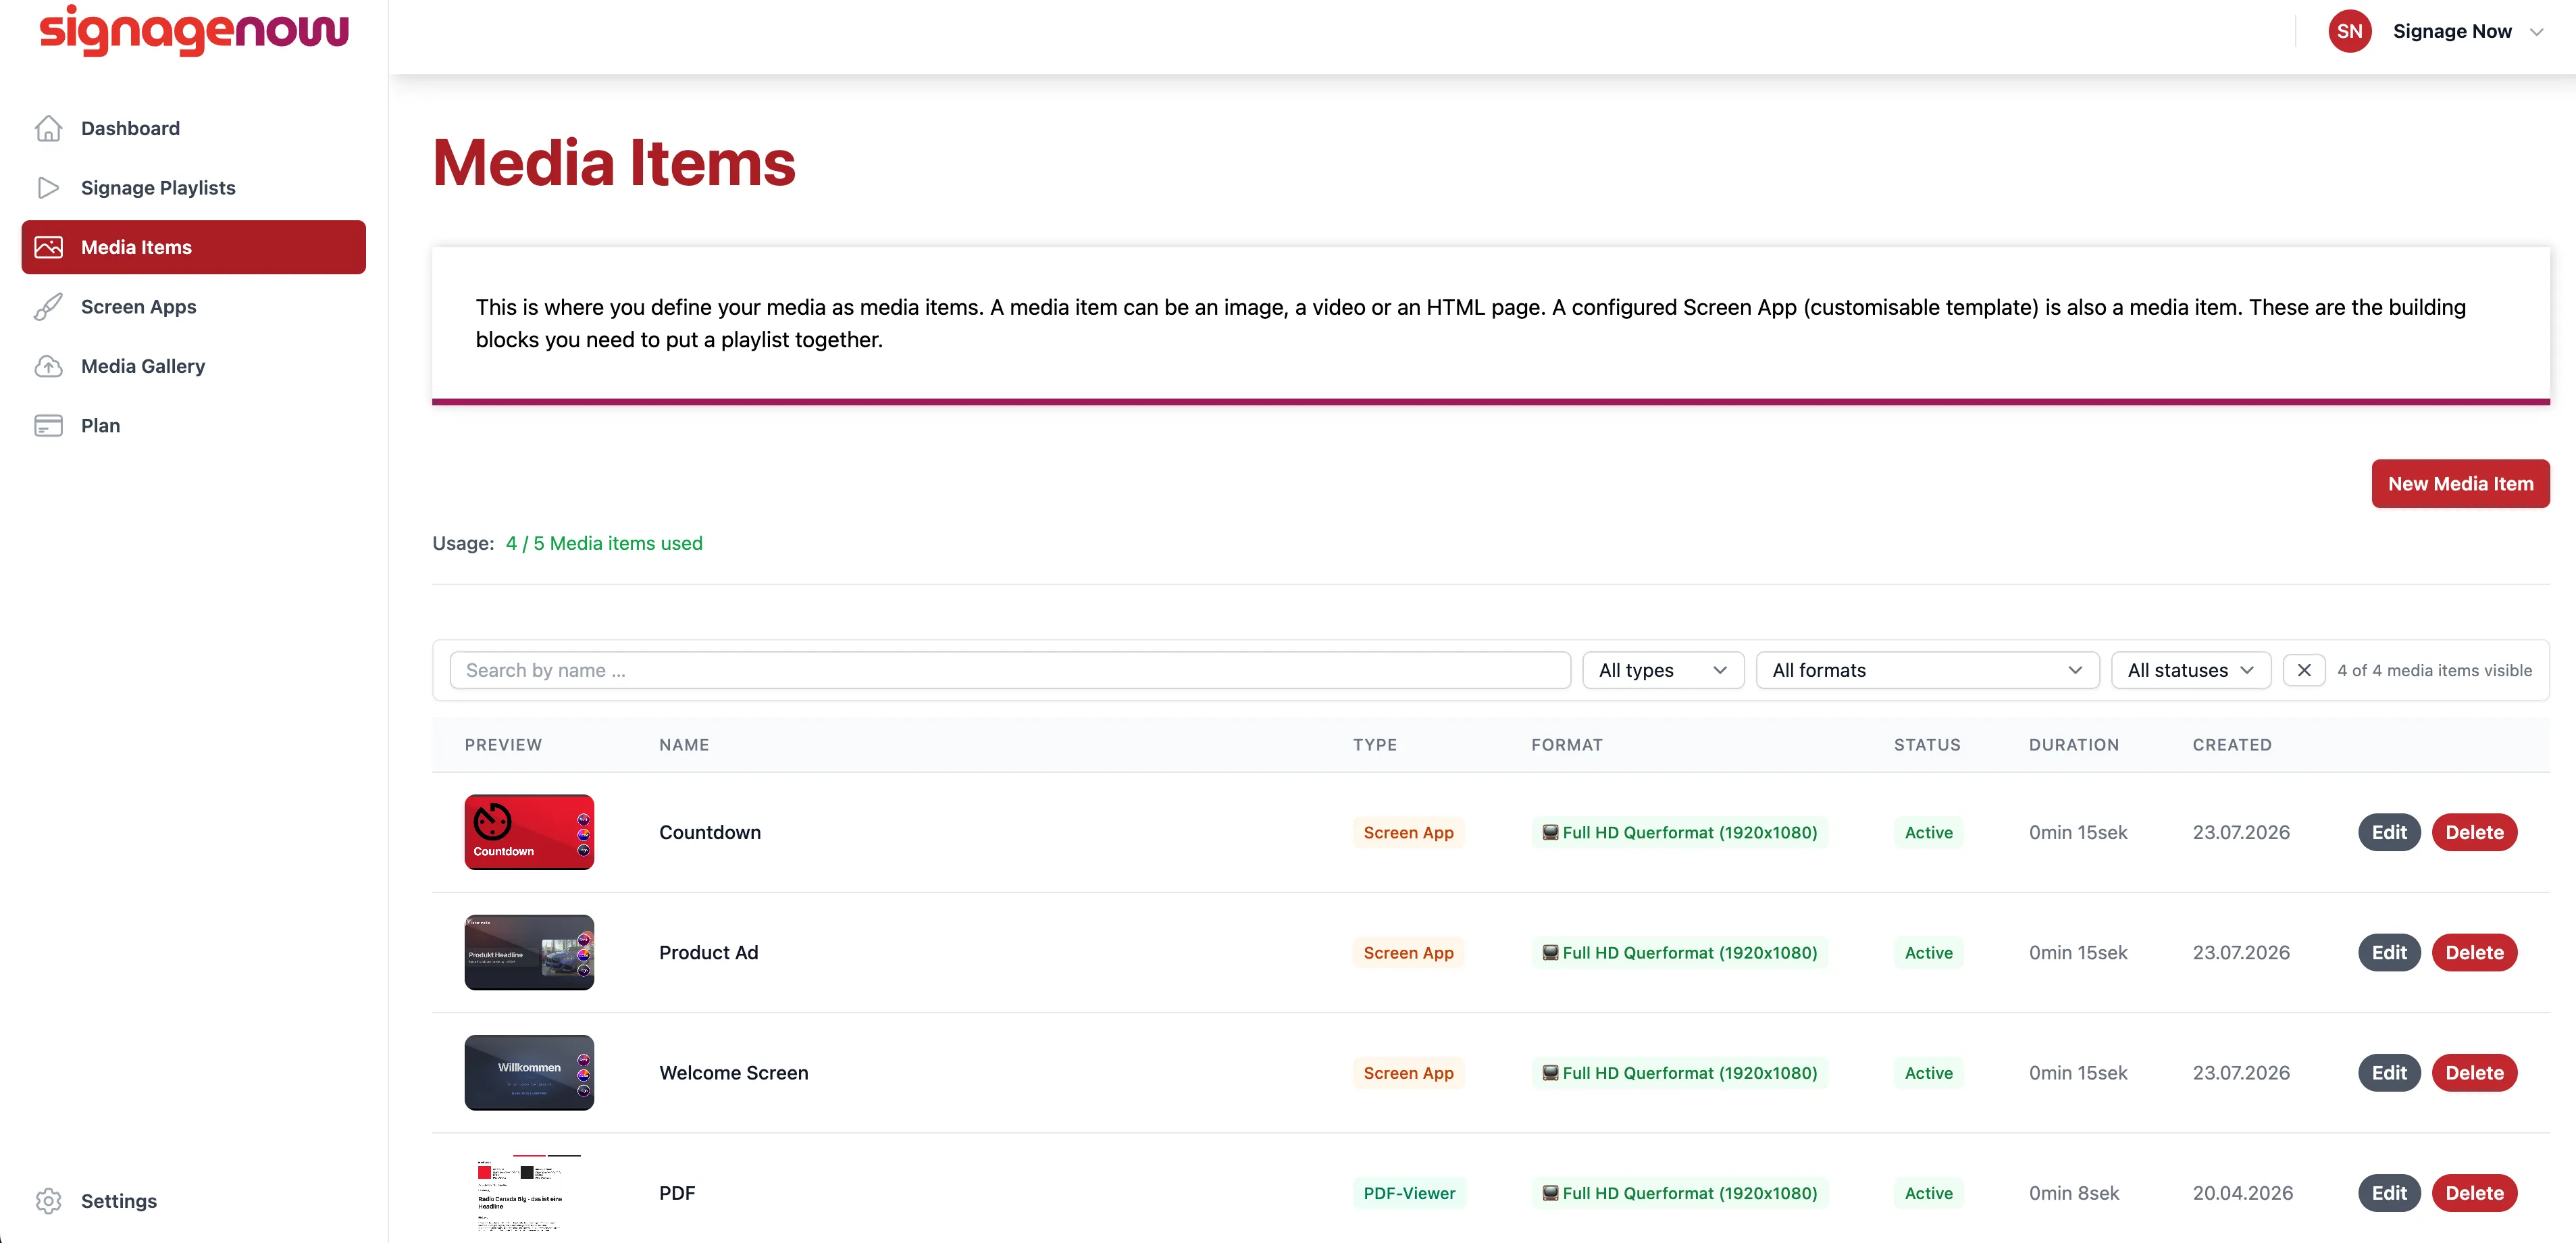Viewport: 2576px width, 1243px height.
Task: Navigate to Media Gallery
Action: [194, 366]
